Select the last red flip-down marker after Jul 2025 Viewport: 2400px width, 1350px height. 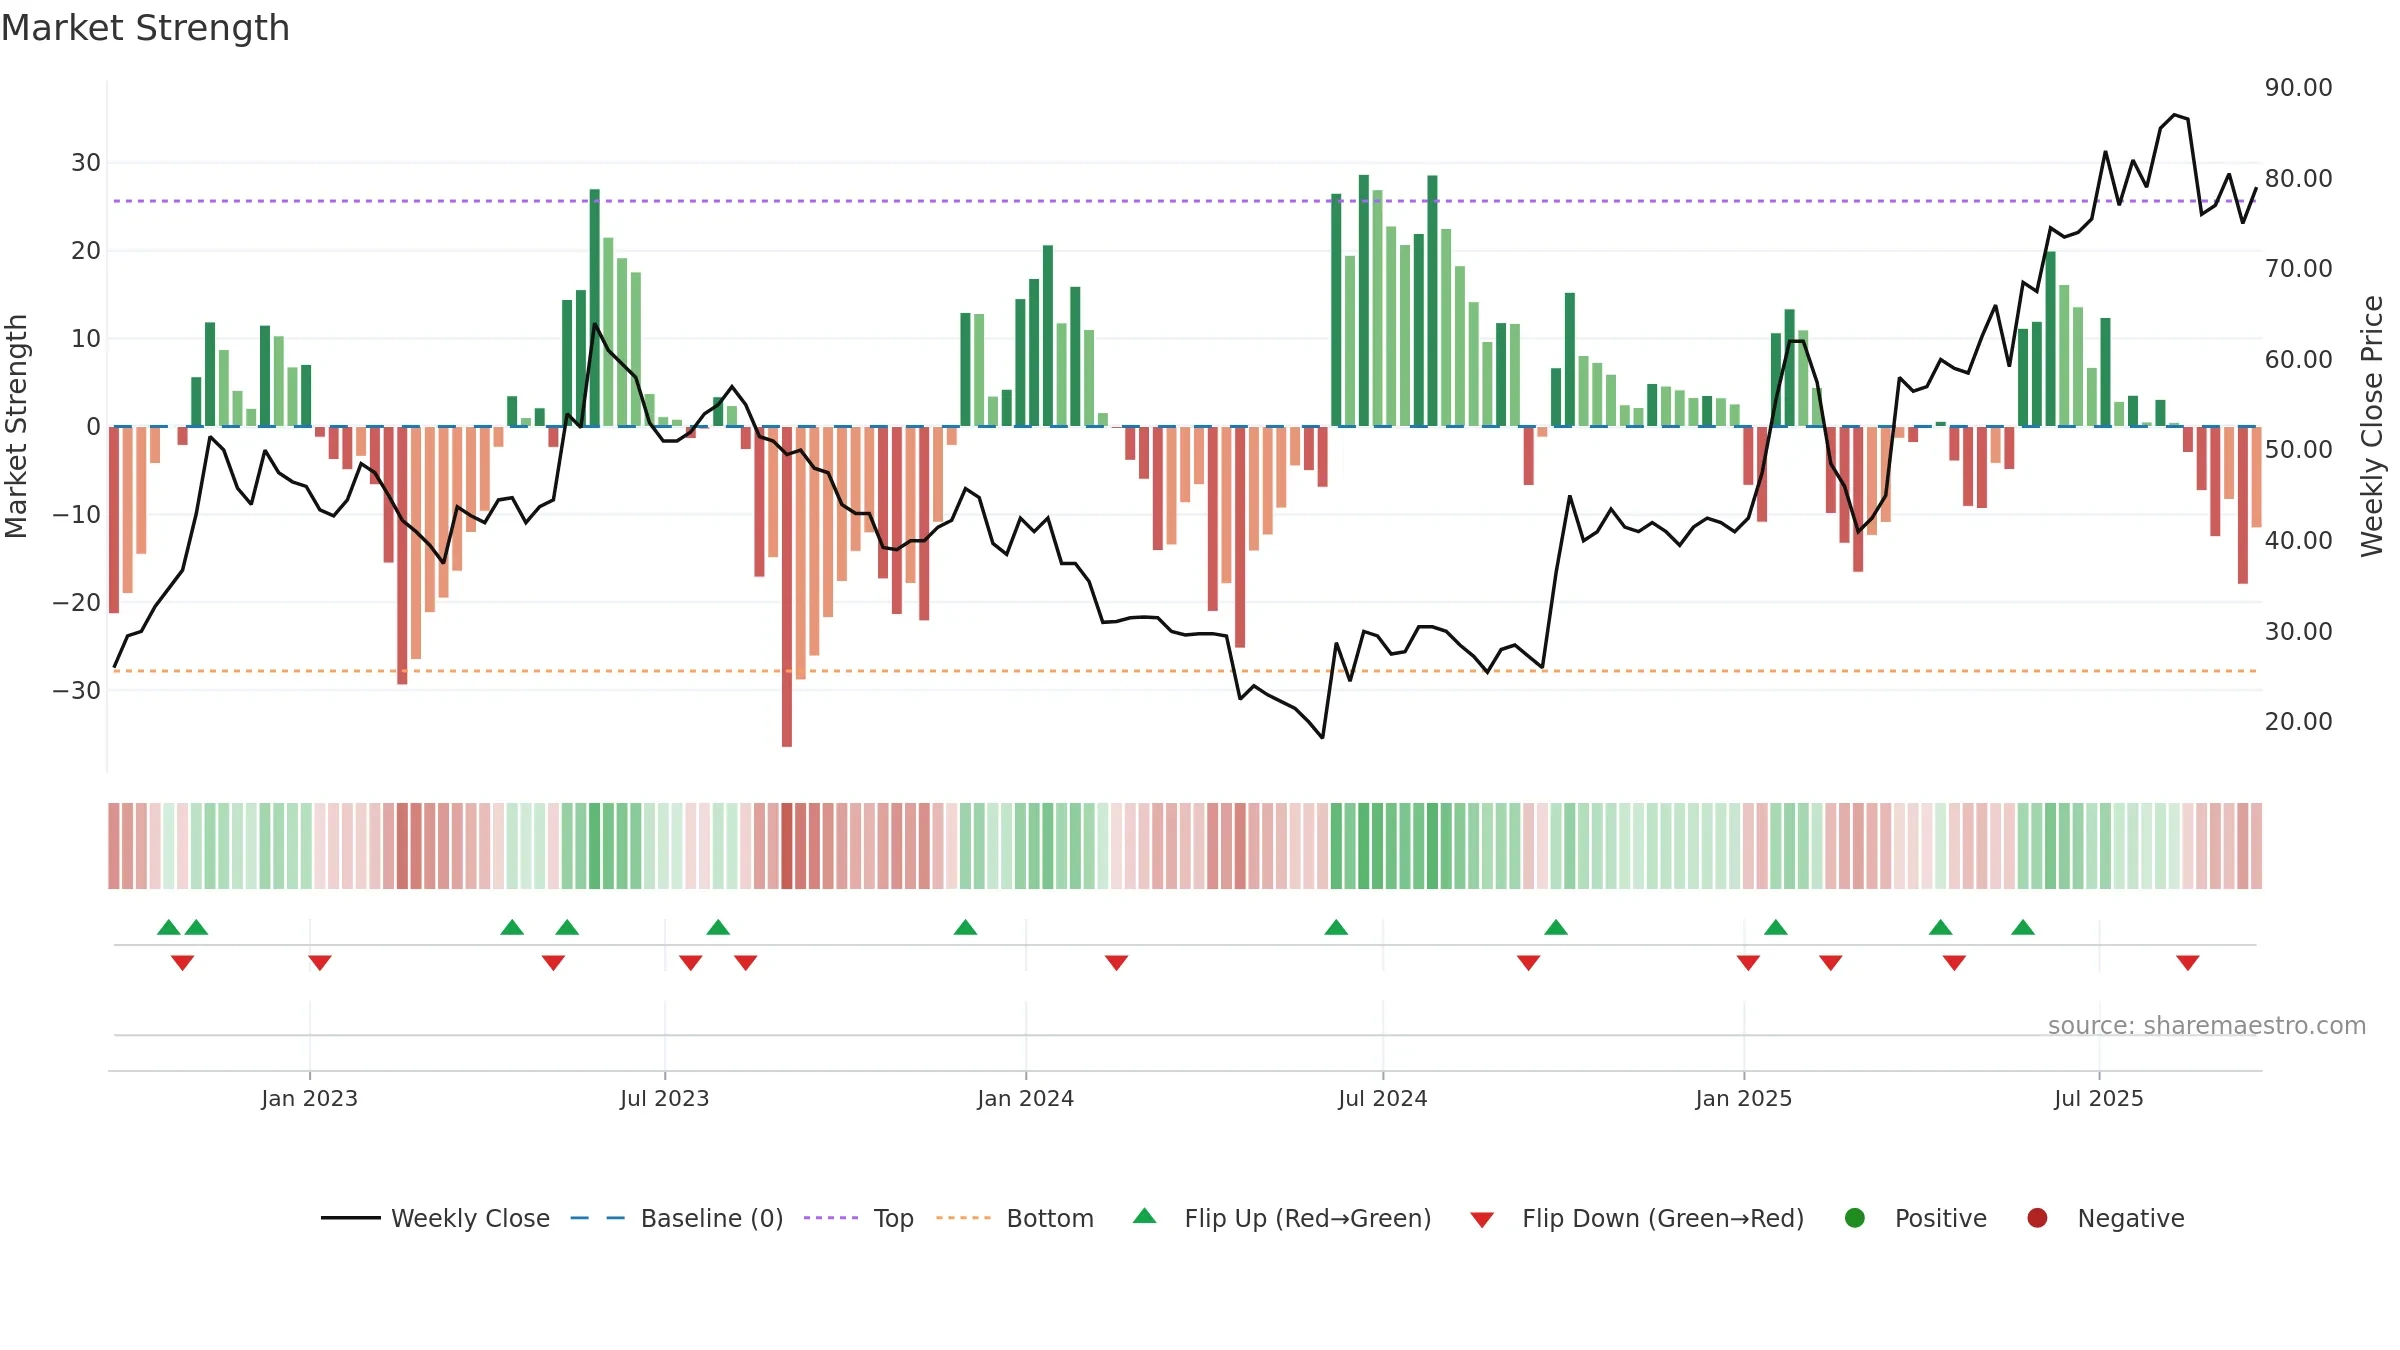pyautogui.click(x=2187, y=963)
